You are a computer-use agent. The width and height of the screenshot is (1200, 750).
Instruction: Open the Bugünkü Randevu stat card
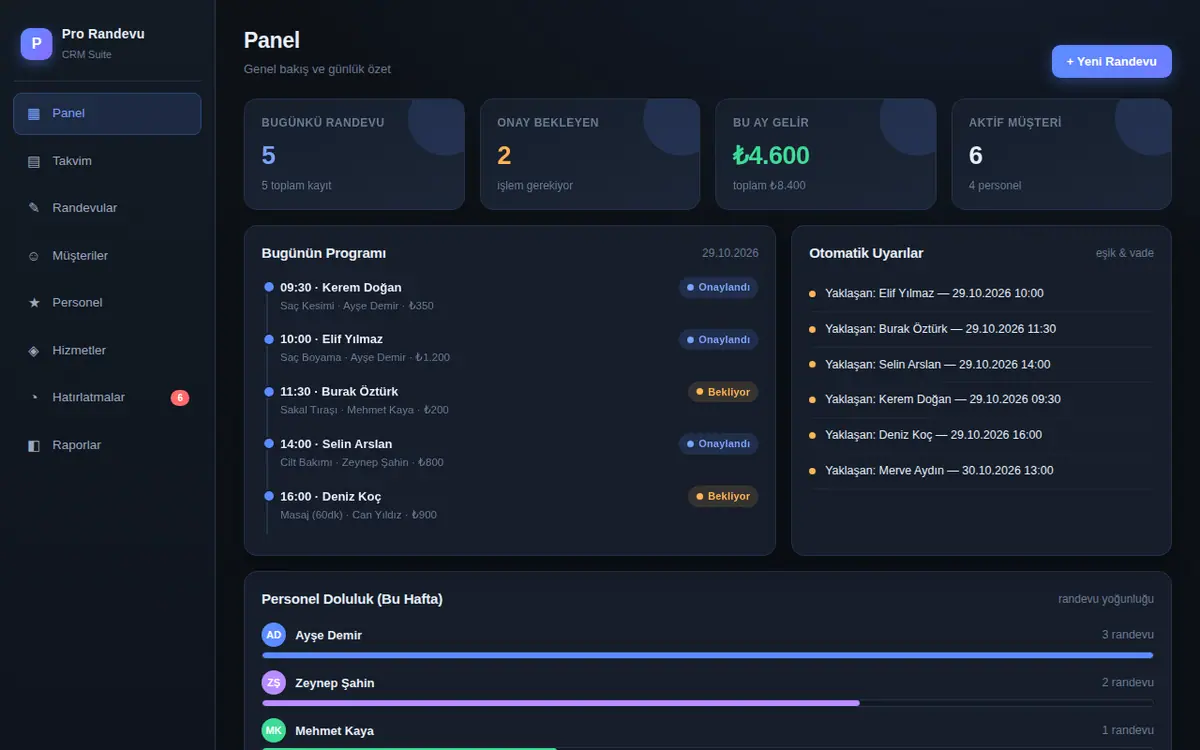click(354, 154)
